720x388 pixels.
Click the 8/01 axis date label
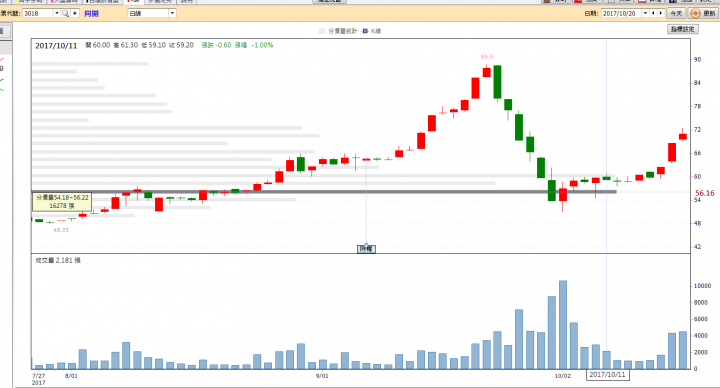point(71,376)
